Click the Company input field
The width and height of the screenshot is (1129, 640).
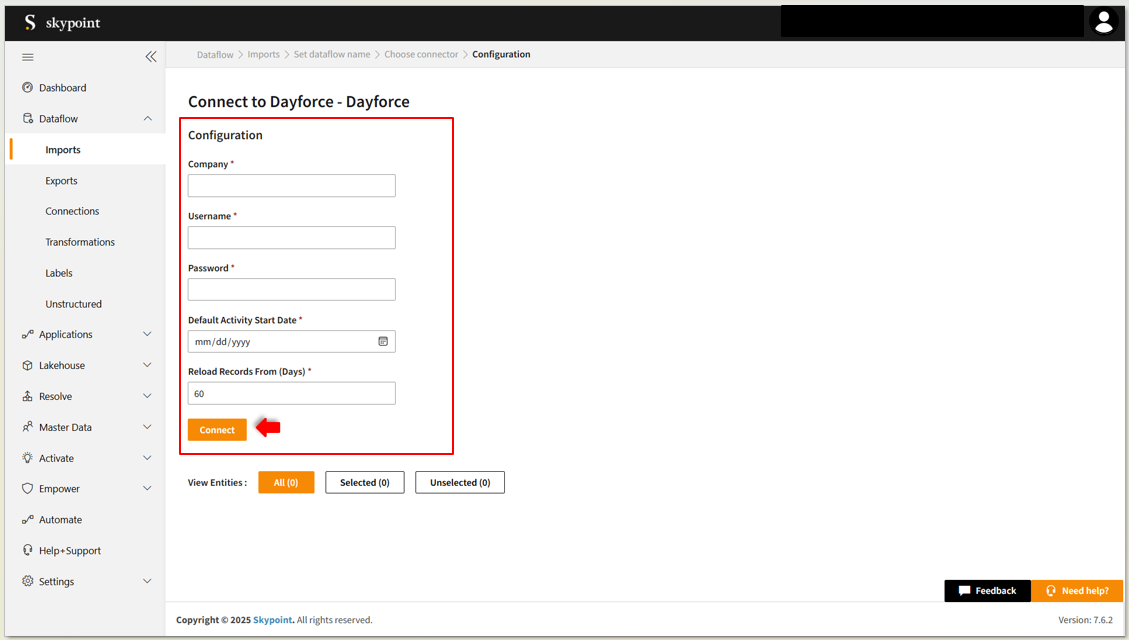pyautogui.click(x=291, y=186)
